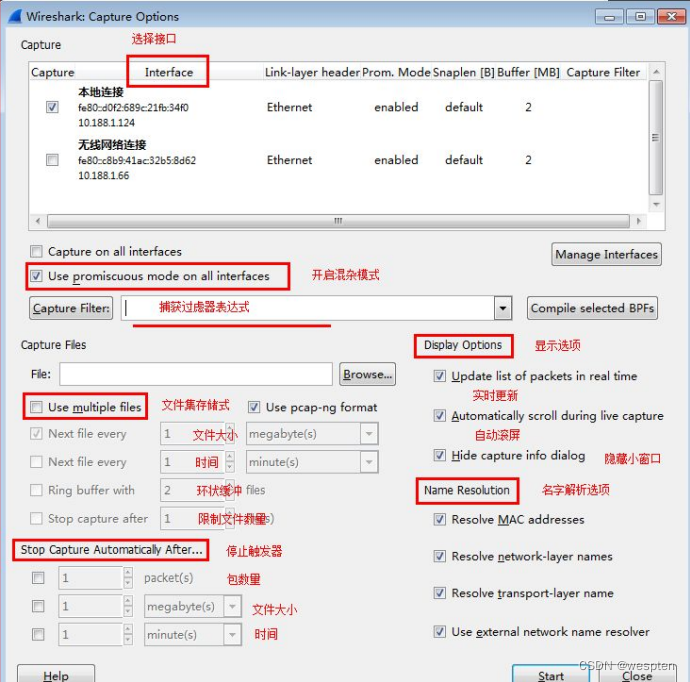Click the File path input field
The image size is (690, 682).
[196, 374]
